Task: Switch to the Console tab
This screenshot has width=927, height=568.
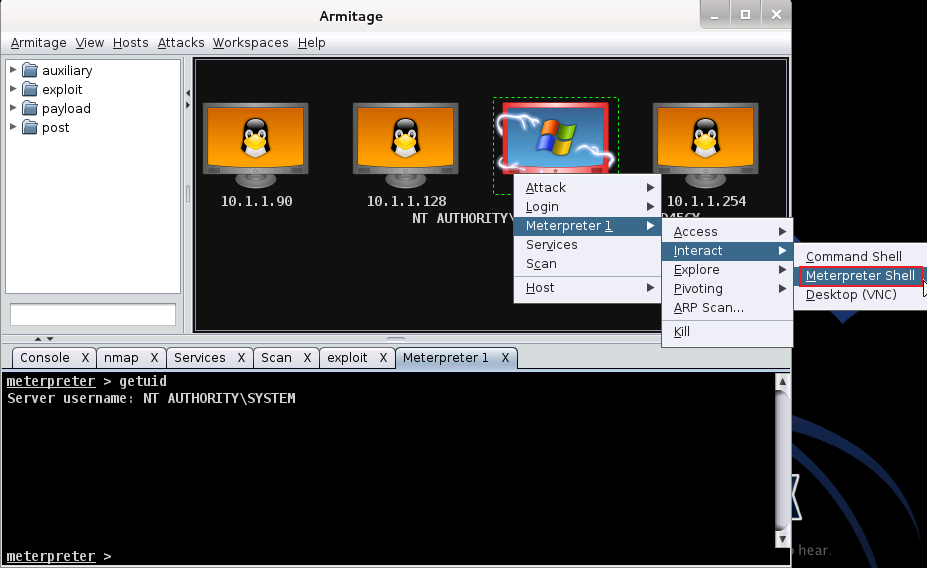Action: point(45,358)
